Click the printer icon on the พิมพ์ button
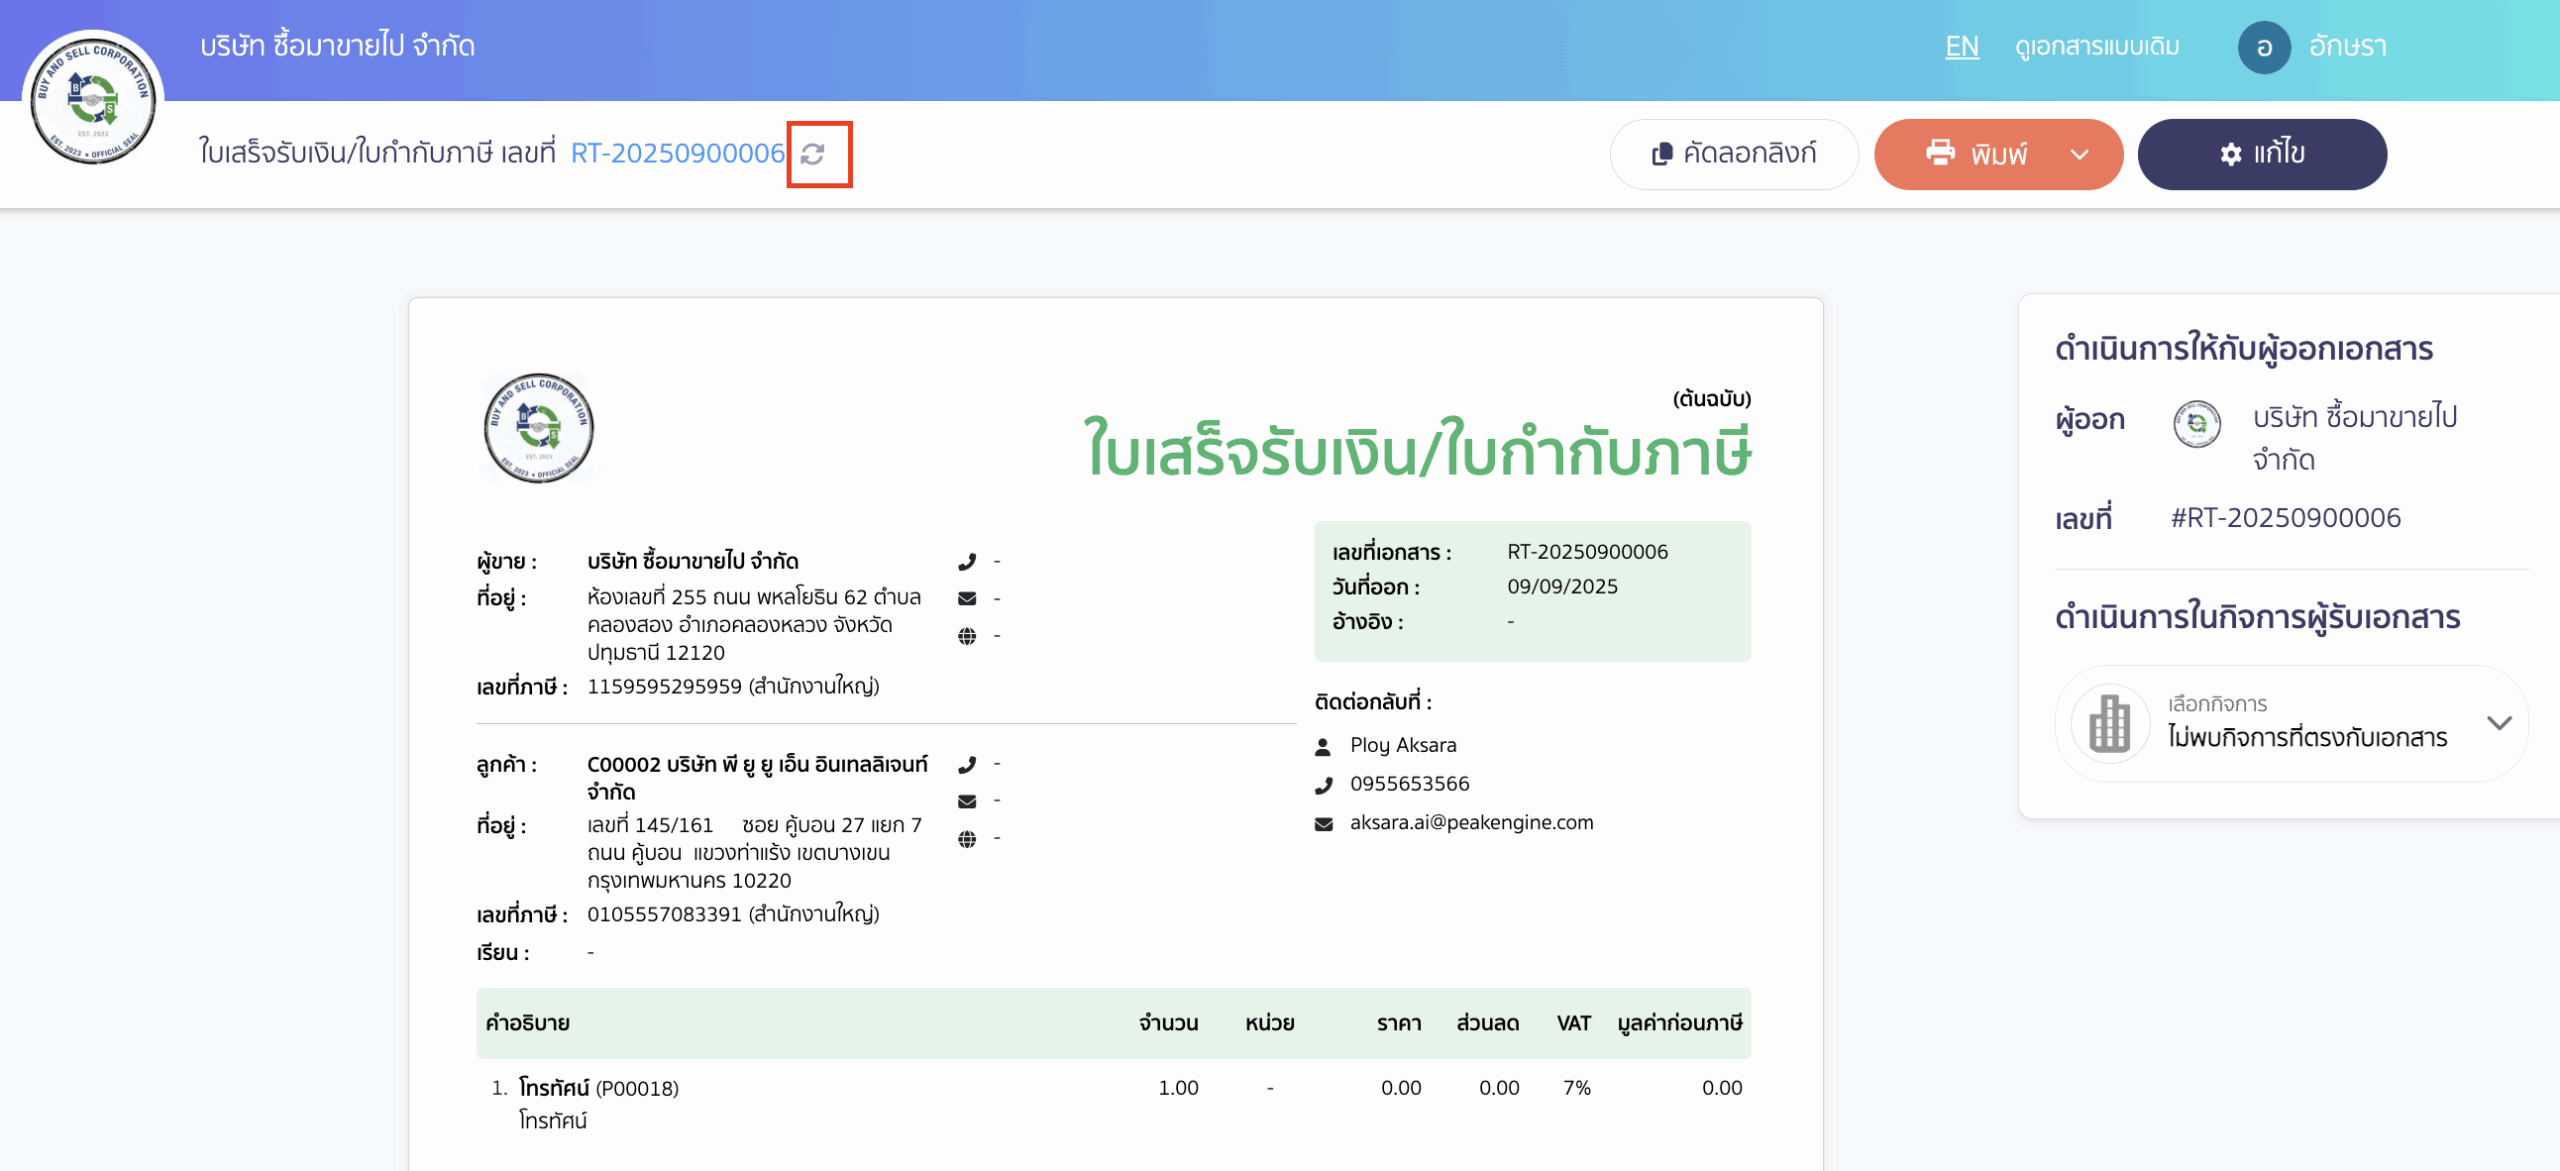 1941,154
